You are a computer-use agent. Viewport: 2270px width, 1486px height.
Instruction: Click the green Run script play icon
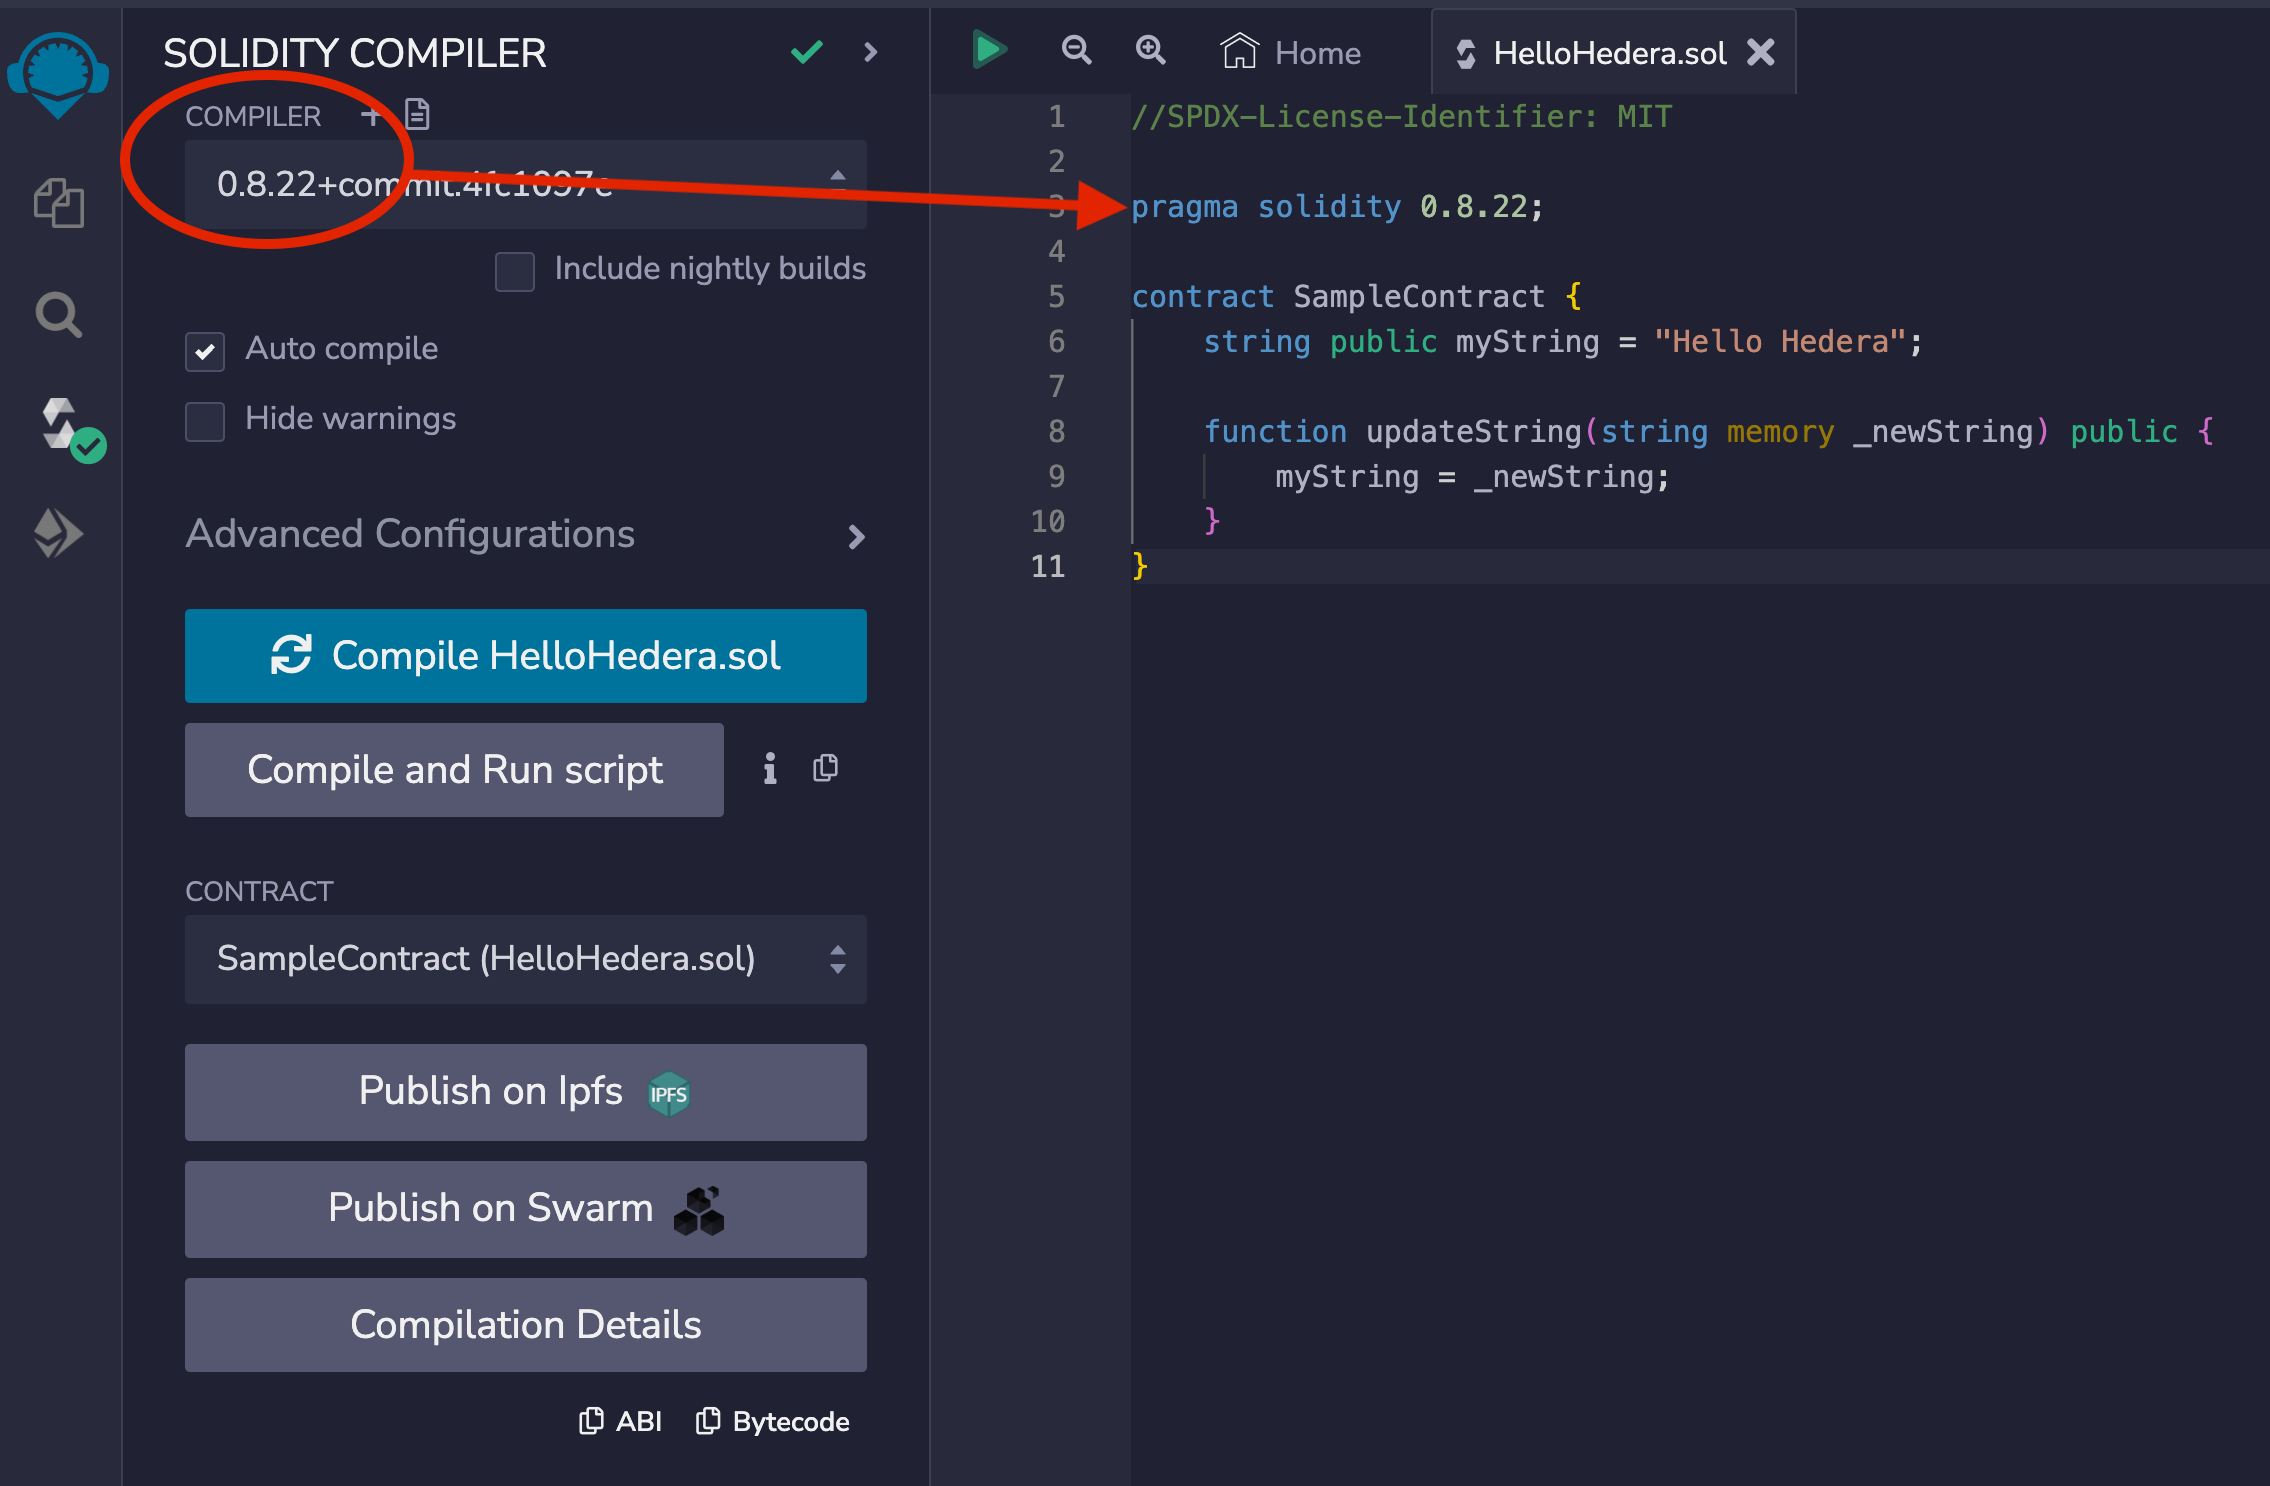point(989,50)
